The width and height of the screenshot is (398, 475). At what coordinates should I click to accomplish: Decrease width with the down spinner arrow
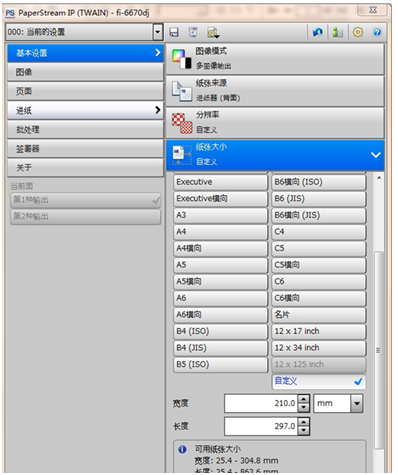[x=303, y=408]
